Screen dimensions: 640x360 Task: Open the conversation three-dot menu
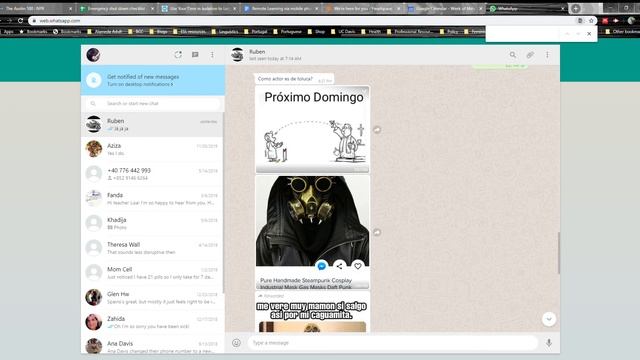[x=547, y=55]
